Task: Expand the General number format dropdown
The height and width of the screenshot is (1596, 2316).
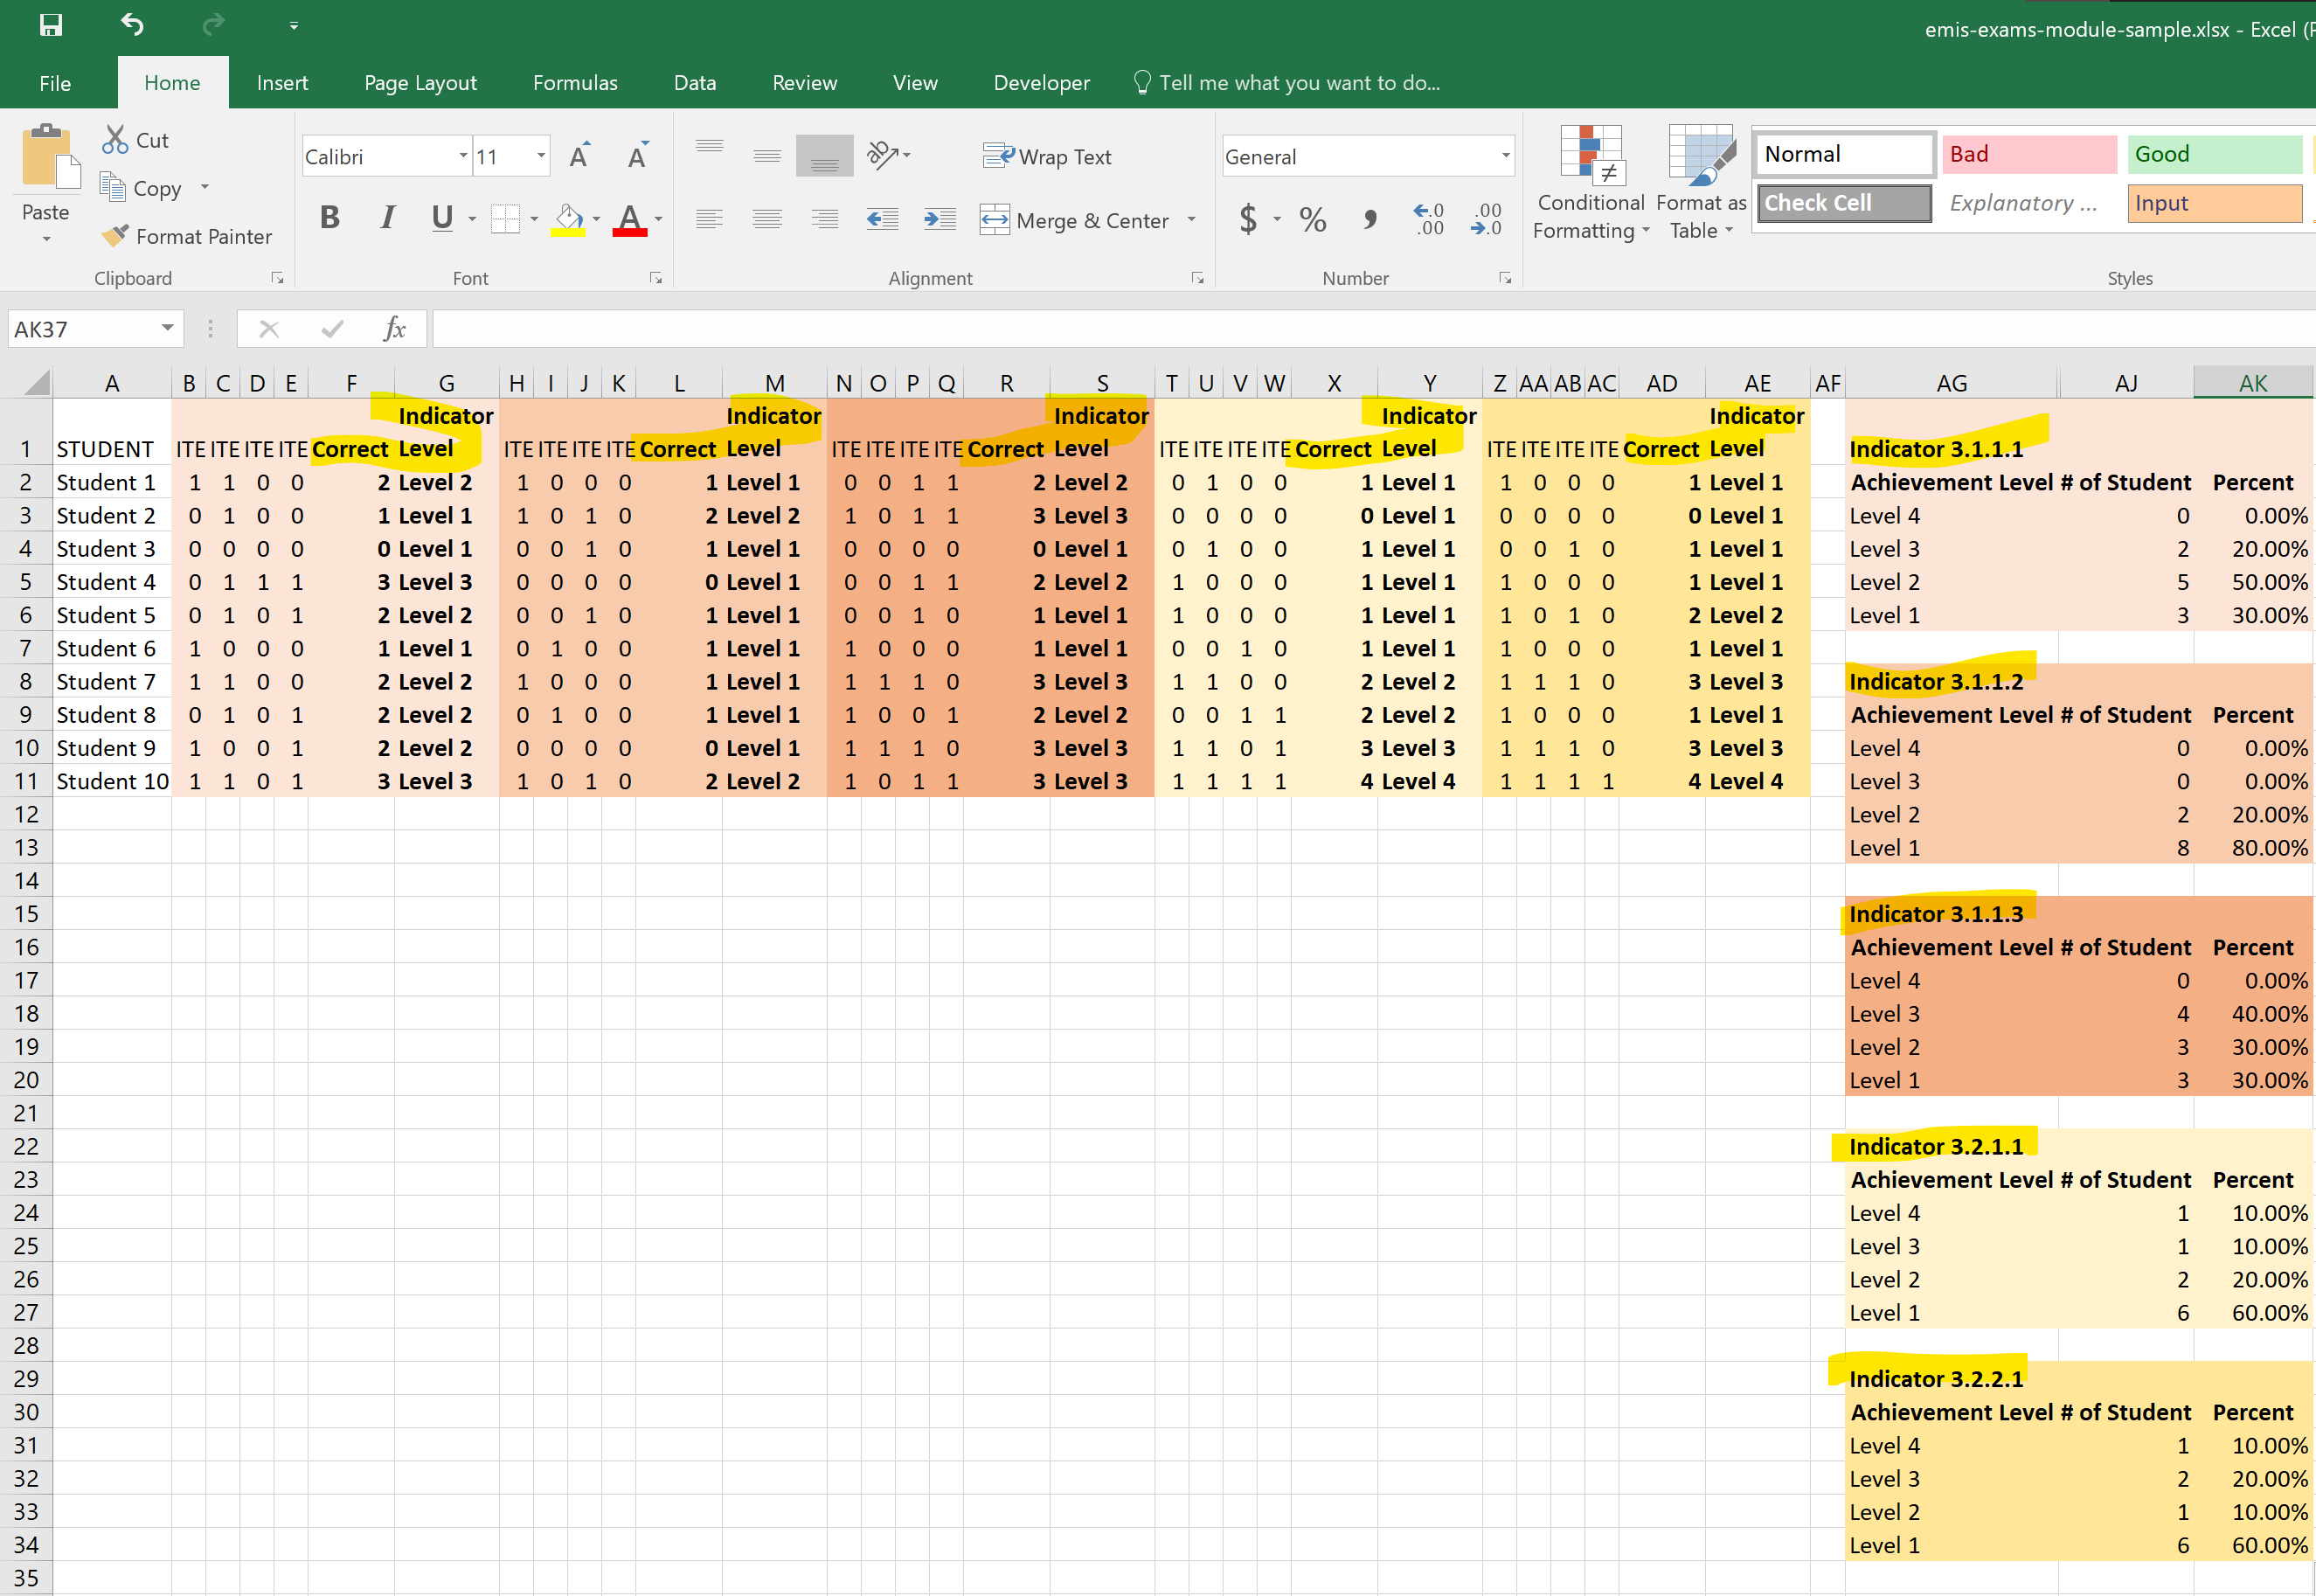Action: 1504,156
